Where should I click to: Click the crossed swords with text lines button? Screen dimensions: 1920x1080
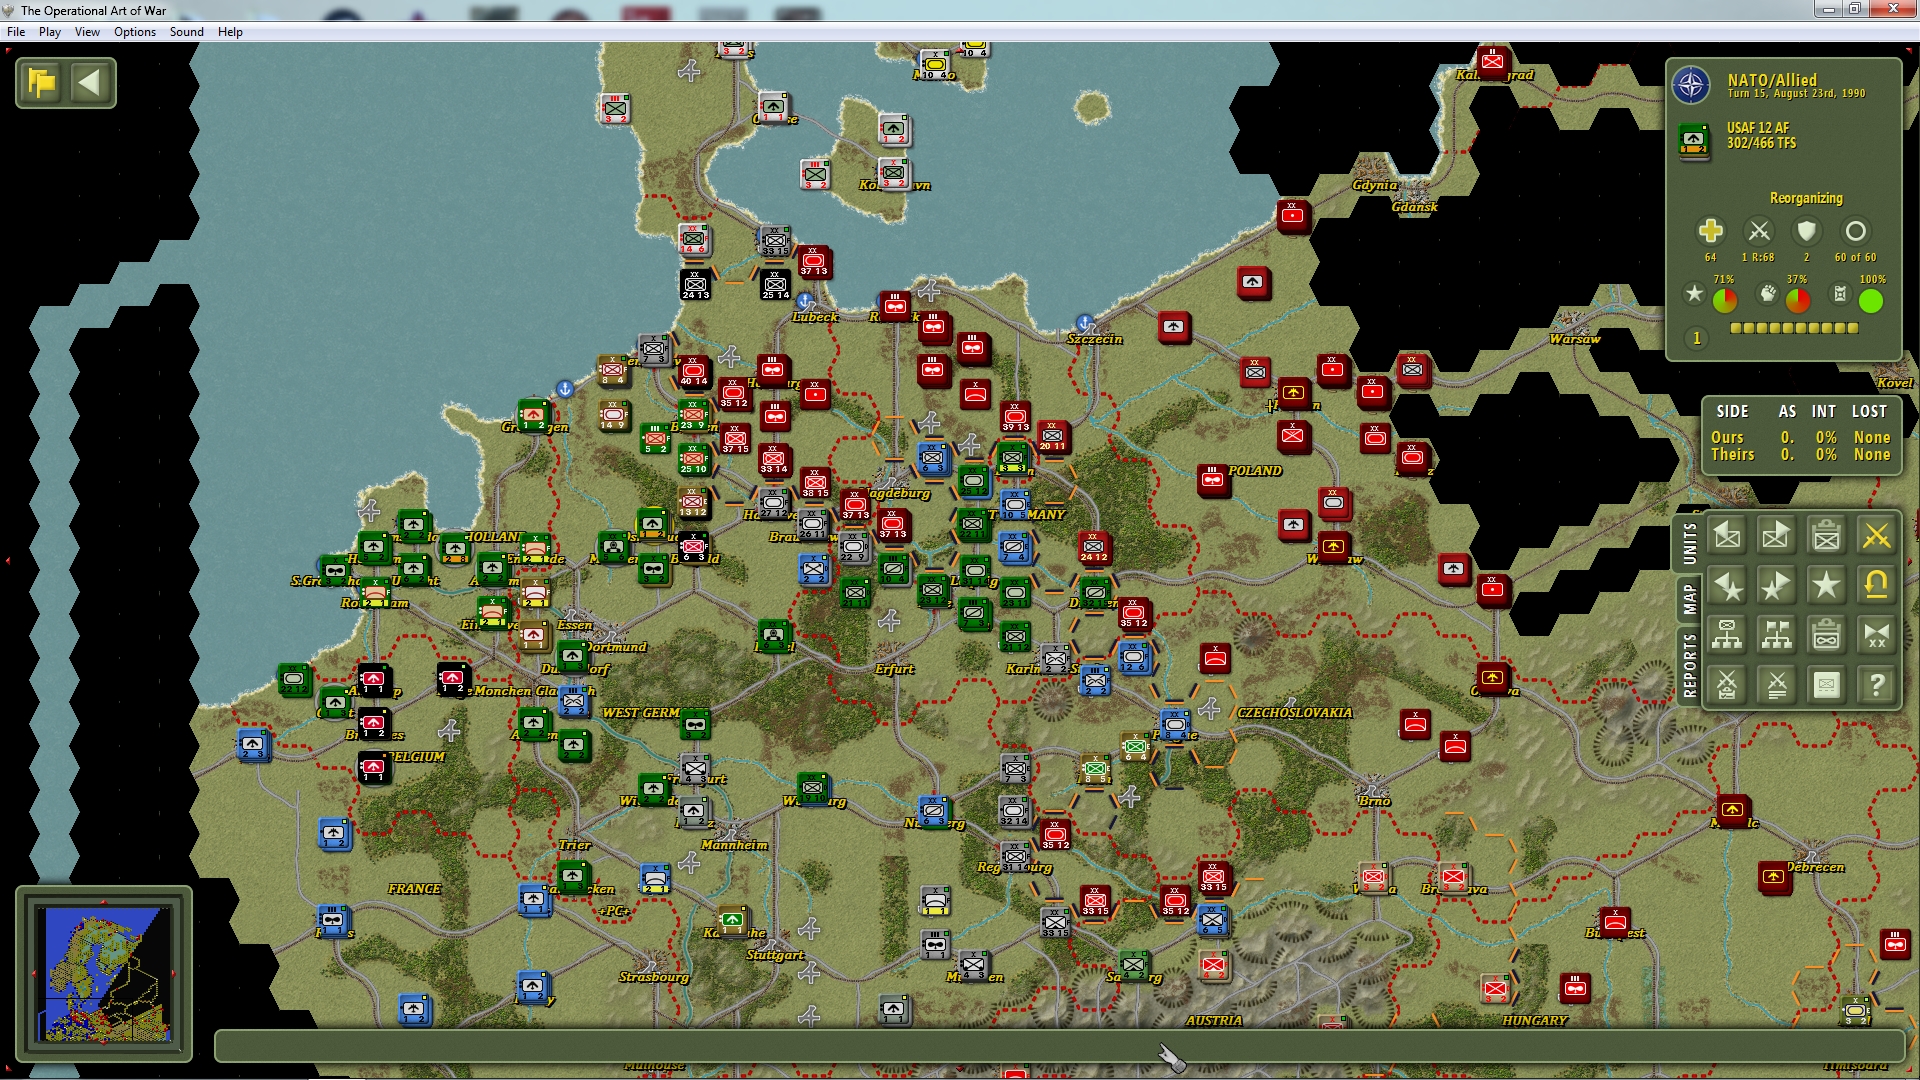(x=1776, y=685)
